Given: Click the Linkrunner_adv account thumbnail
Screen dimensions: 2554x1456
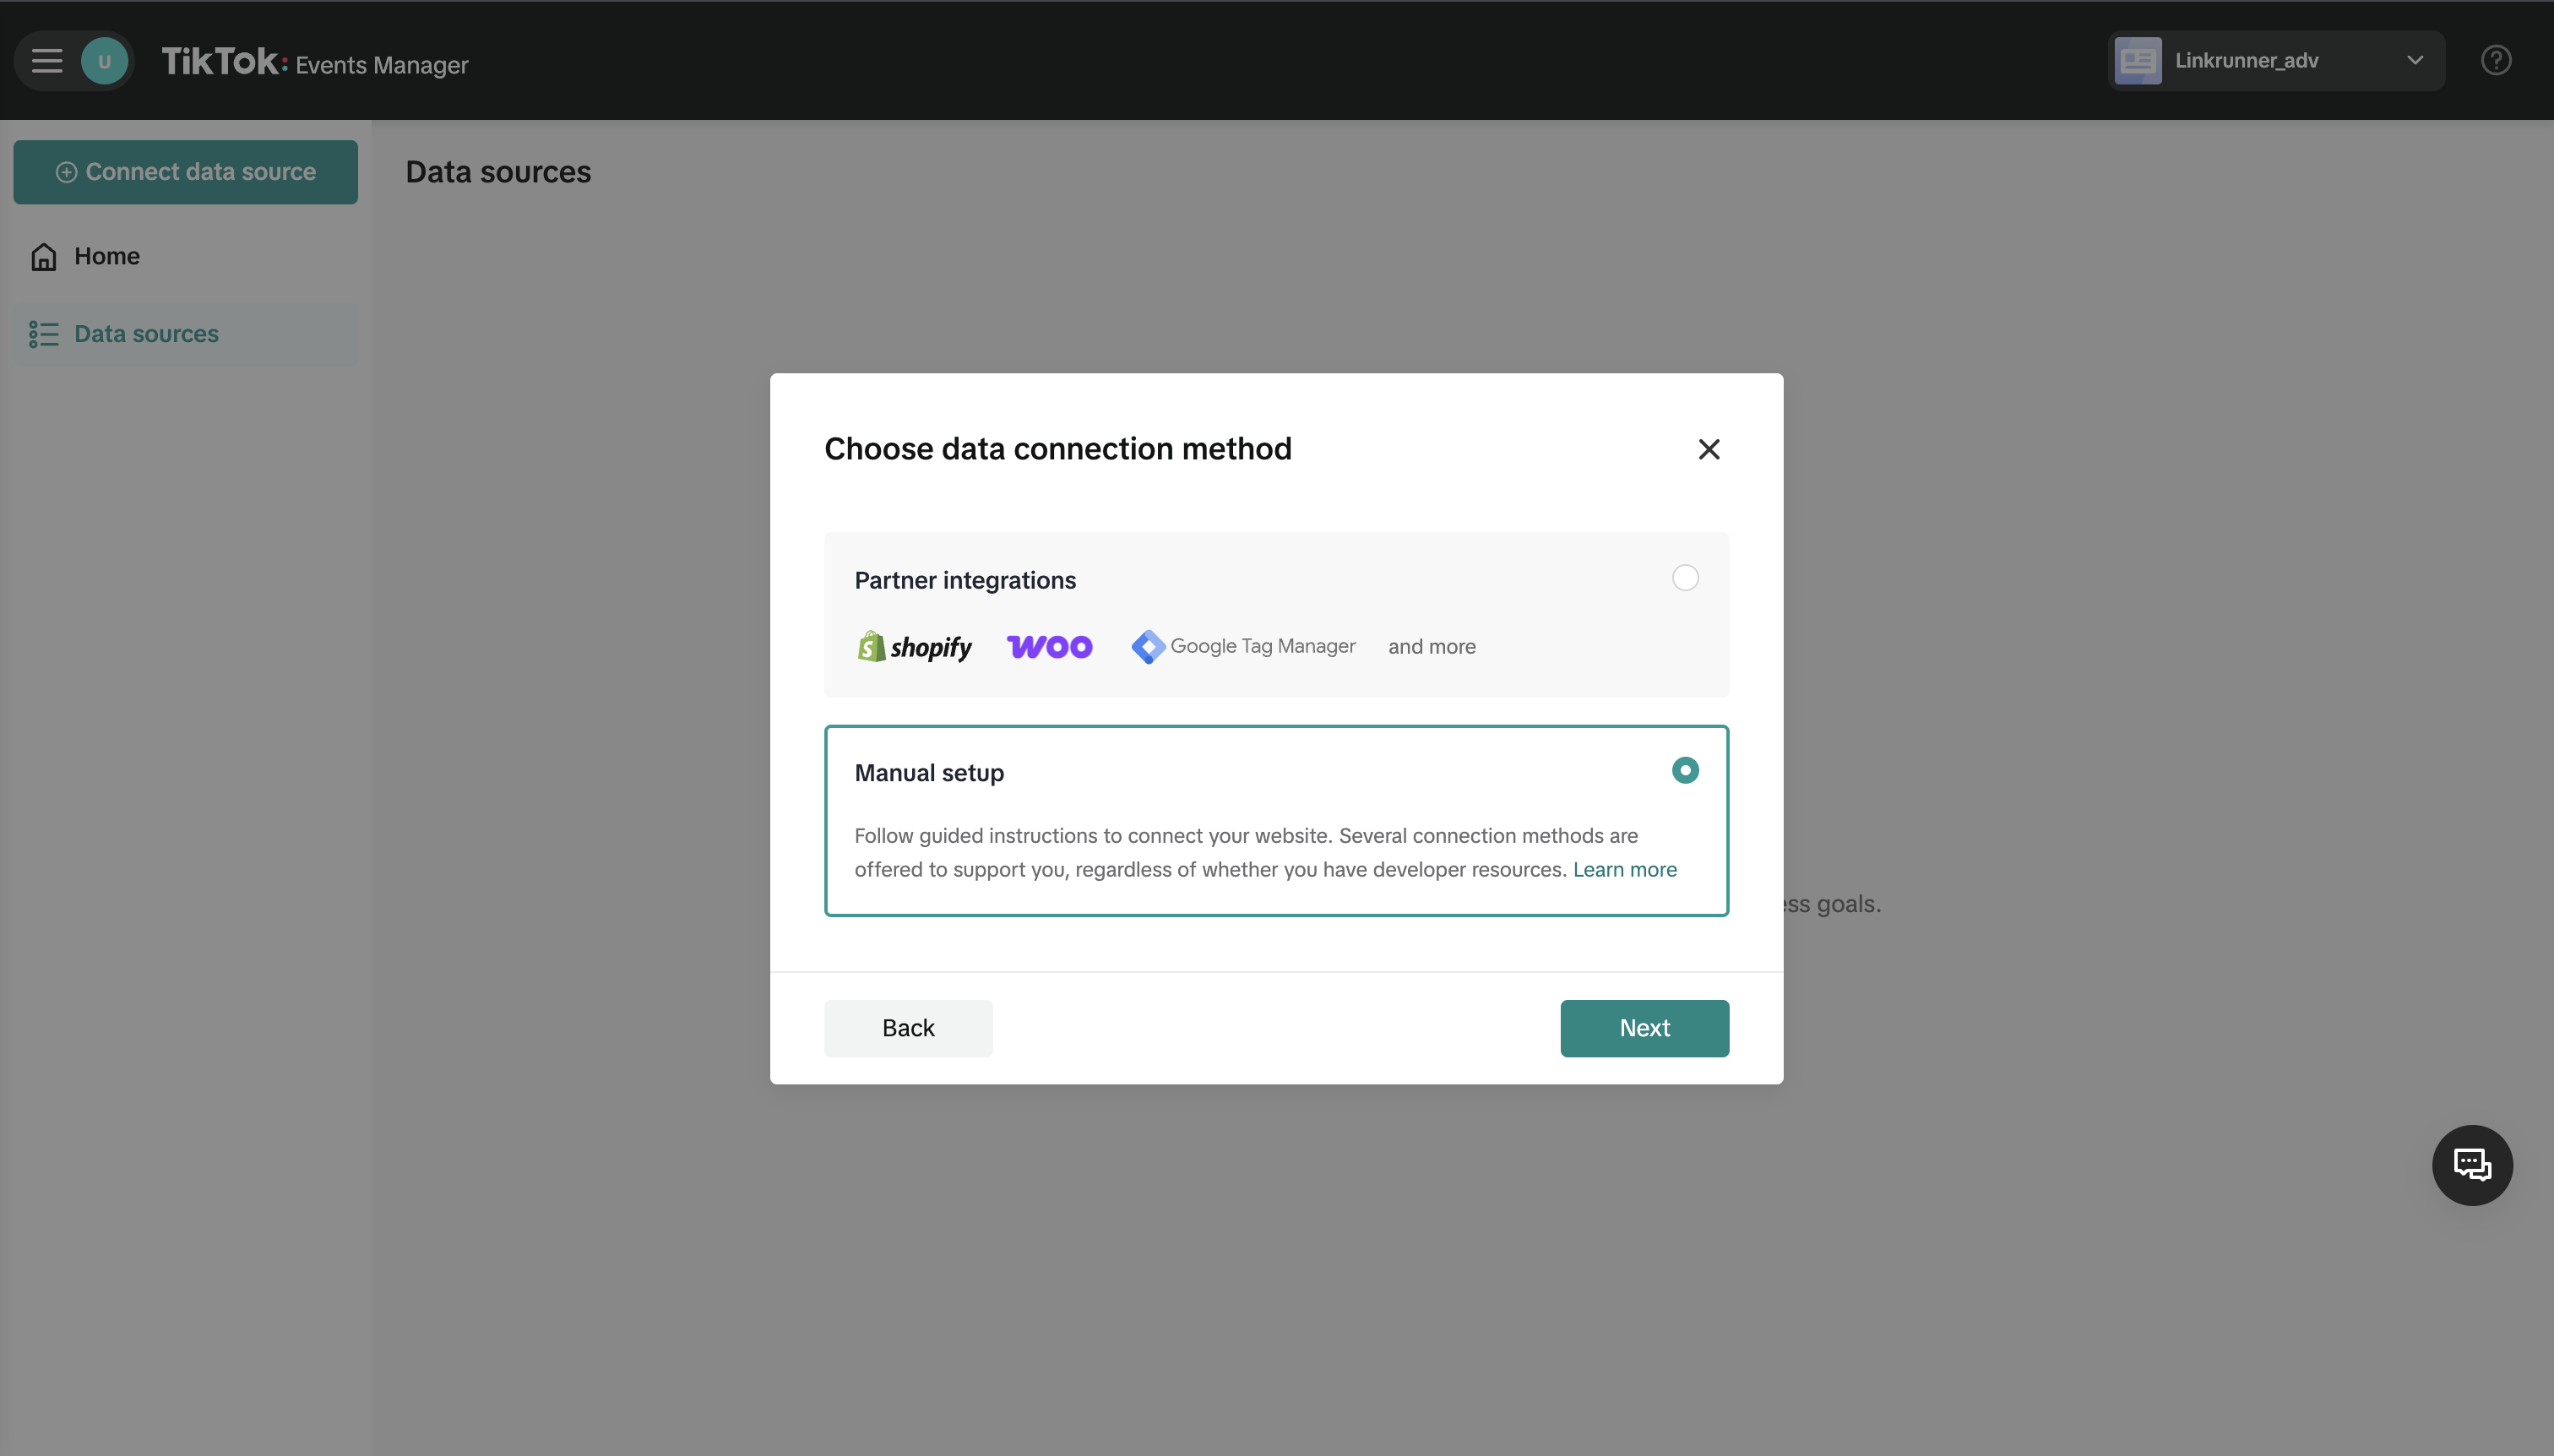Looking at the screenshot, I should coord(2138,61).
